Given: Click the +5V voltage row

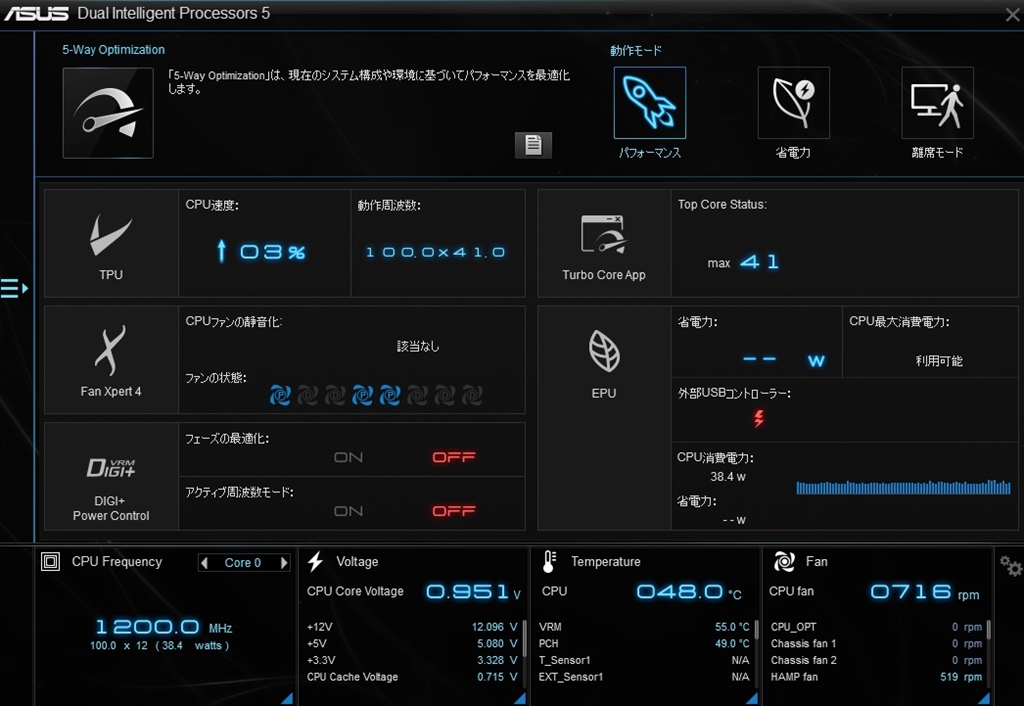Looking at the screenshot, I should tap(412, 643).
